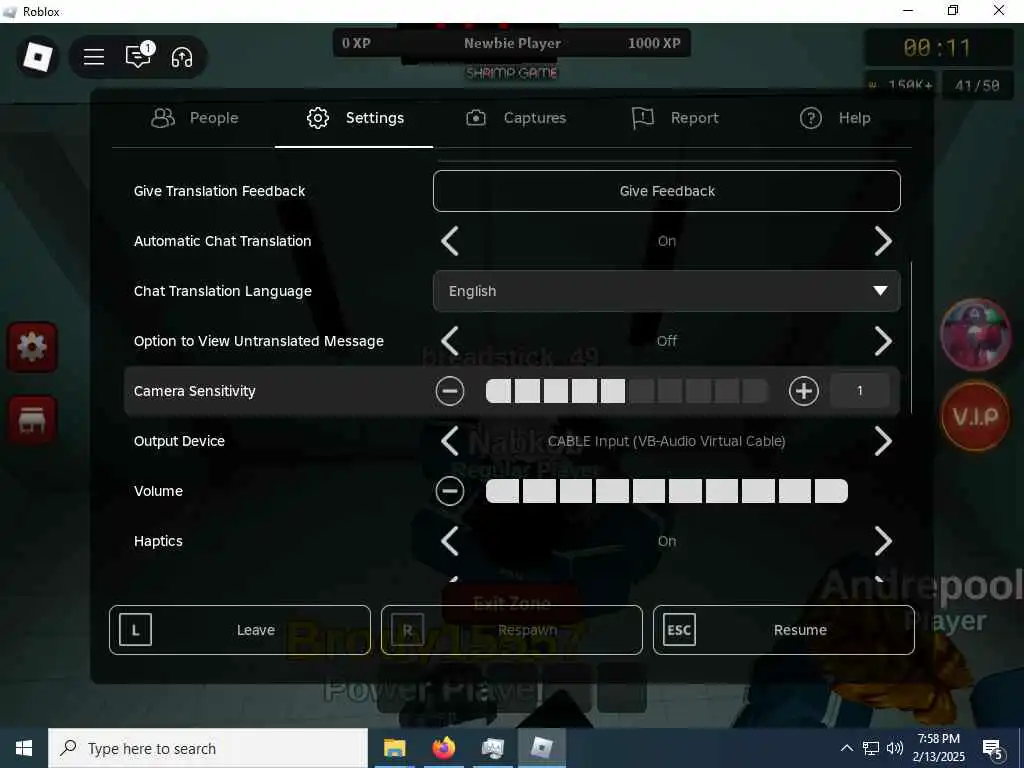Viewport: 1024px width, 768px height.
Task: Go to the Report tab
Action: 675,118
